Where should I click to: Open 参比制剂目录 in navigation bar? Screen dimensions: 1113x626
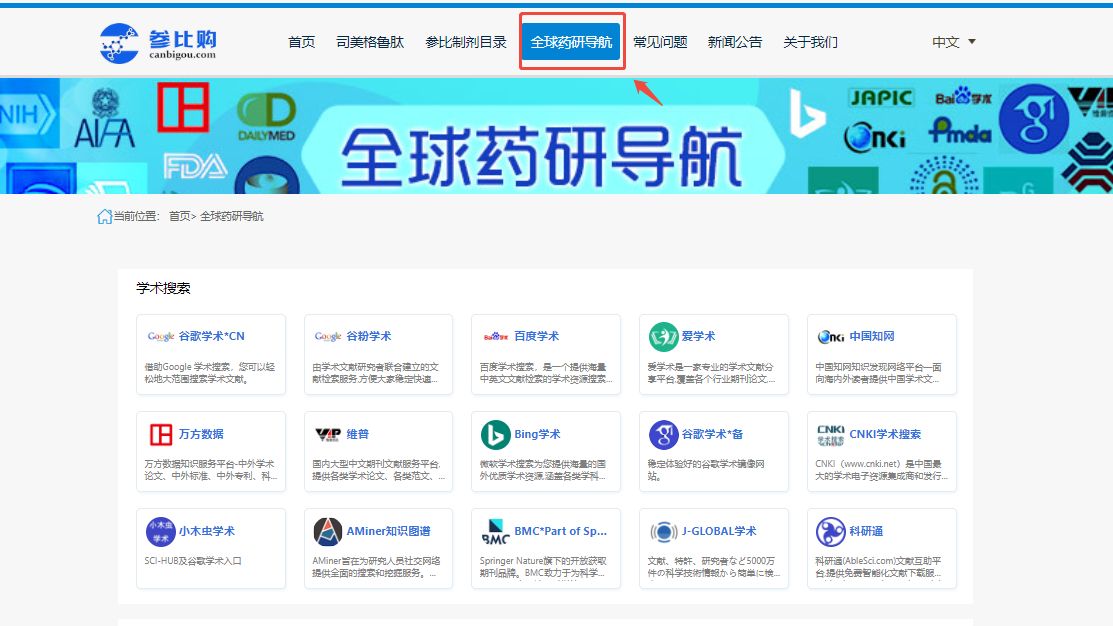[466, 42]
